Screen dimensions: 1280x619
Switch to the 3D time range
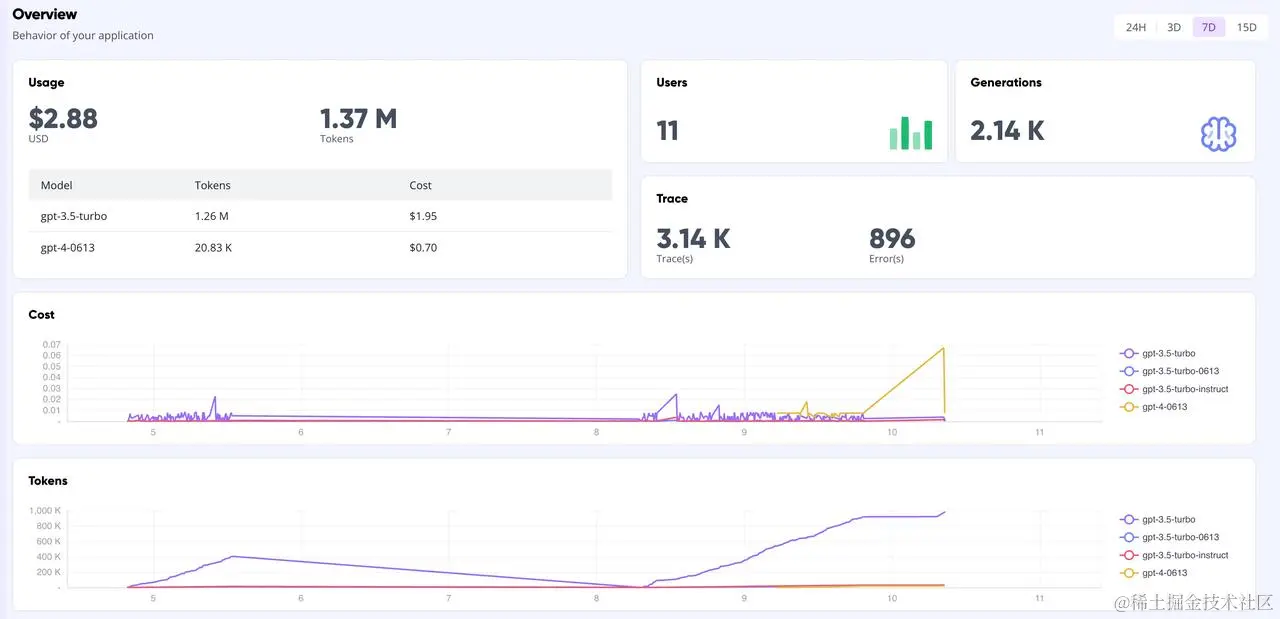pyautogui.click(x=1173, y=27)
